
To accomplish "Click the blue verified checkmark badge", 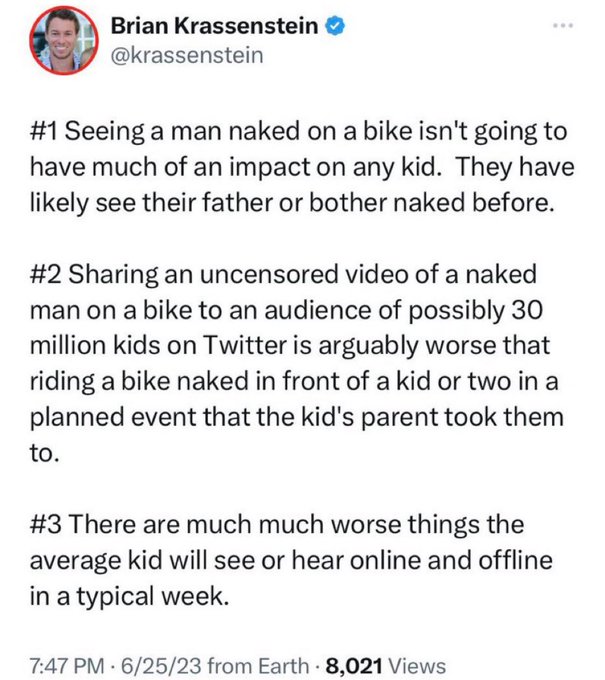I will click(337, 26).
